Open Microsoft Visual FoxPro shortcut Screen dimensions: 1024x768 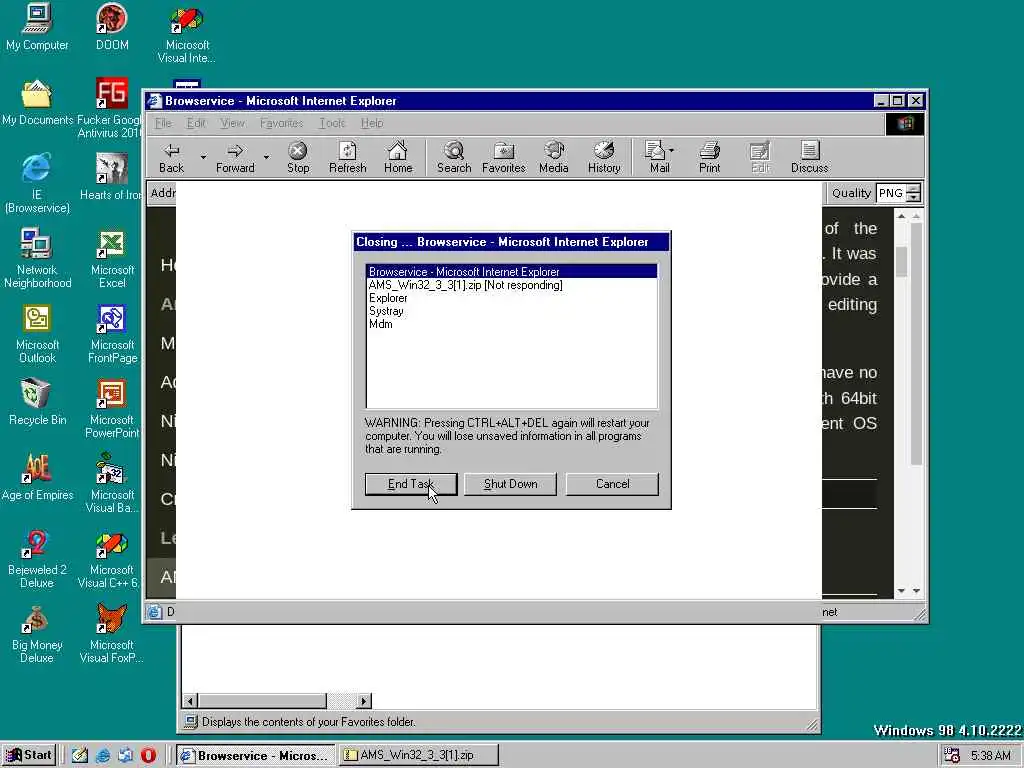pyautogui.click(x=112, y=634)
